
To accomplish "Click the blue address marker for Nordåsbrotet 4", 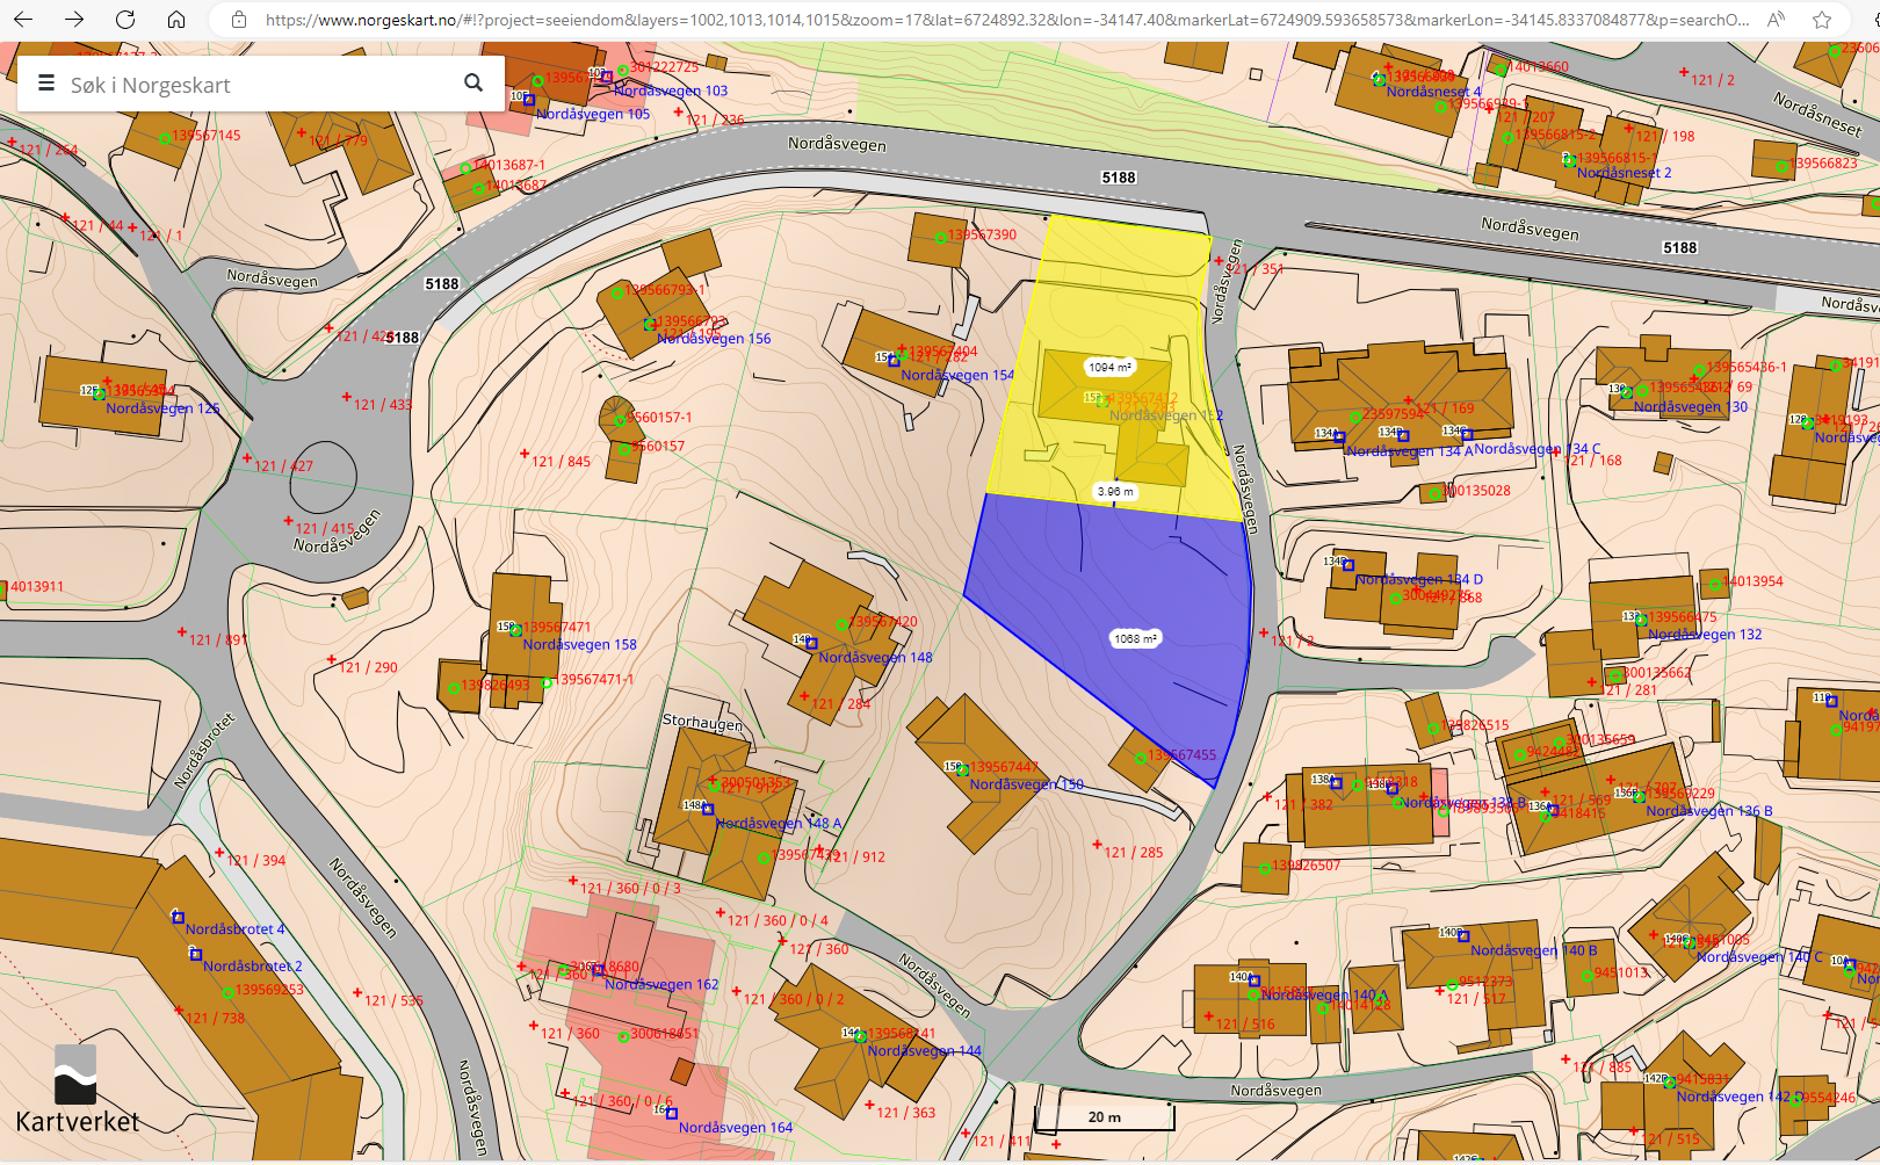I will 178,917.
